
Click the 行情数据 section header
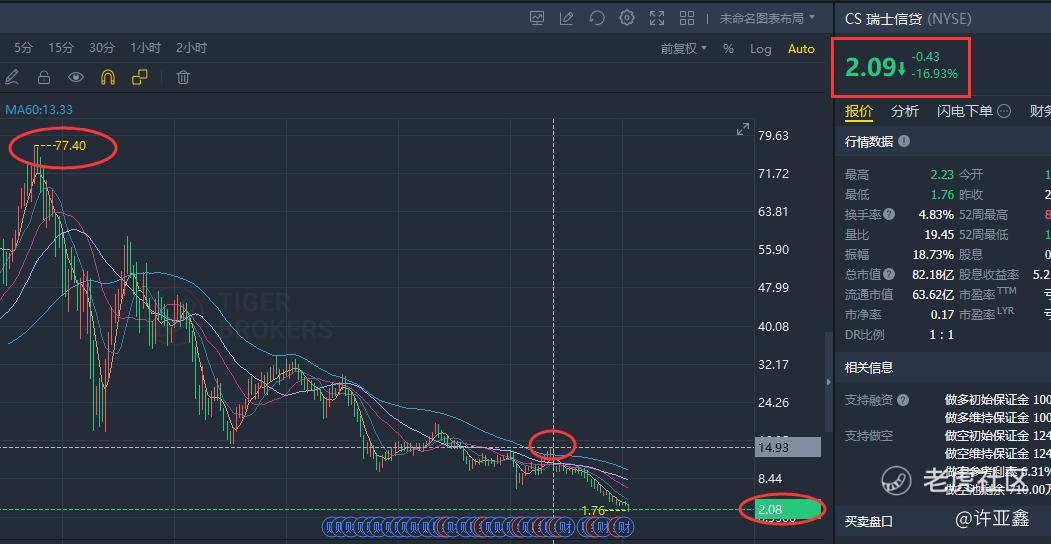coord(869,141)
